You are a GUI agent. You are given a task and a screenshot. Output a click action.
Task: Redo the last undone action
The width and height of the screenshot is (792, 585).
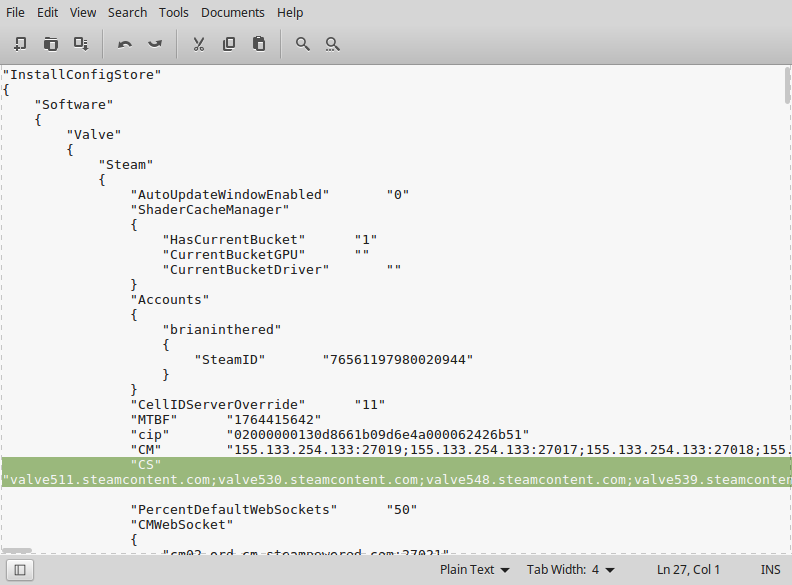pos(155,44)
